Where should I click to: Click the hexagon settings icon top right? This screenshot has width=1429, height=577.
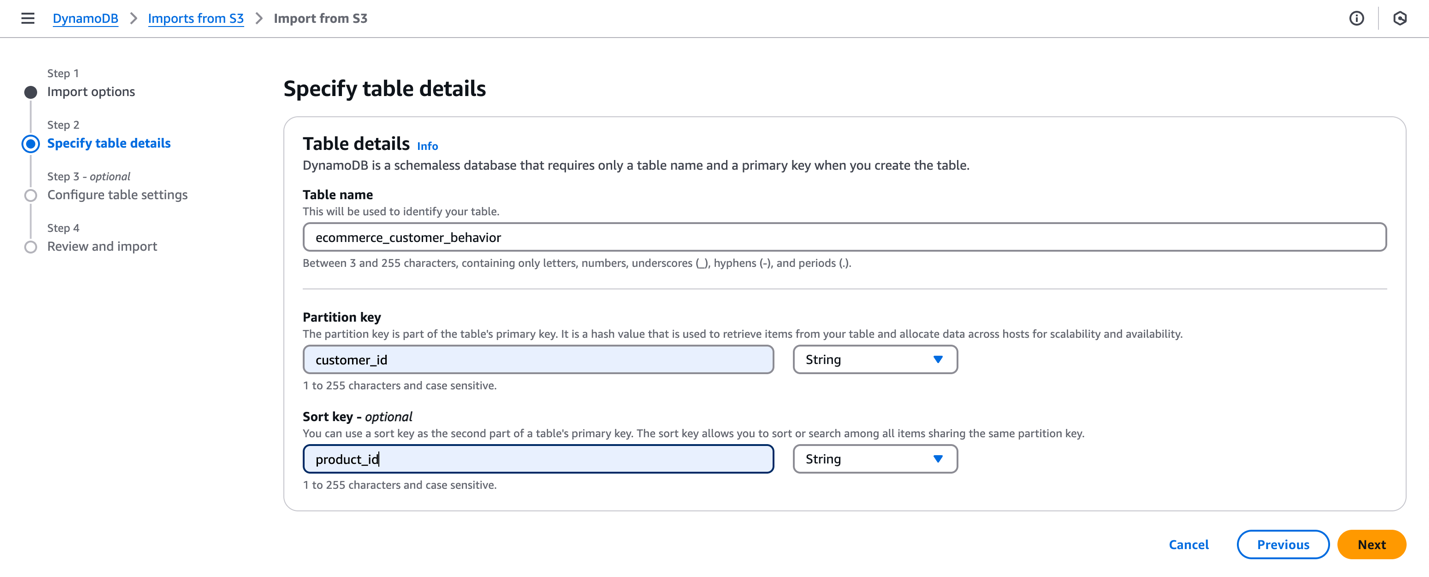point(1400,18)
